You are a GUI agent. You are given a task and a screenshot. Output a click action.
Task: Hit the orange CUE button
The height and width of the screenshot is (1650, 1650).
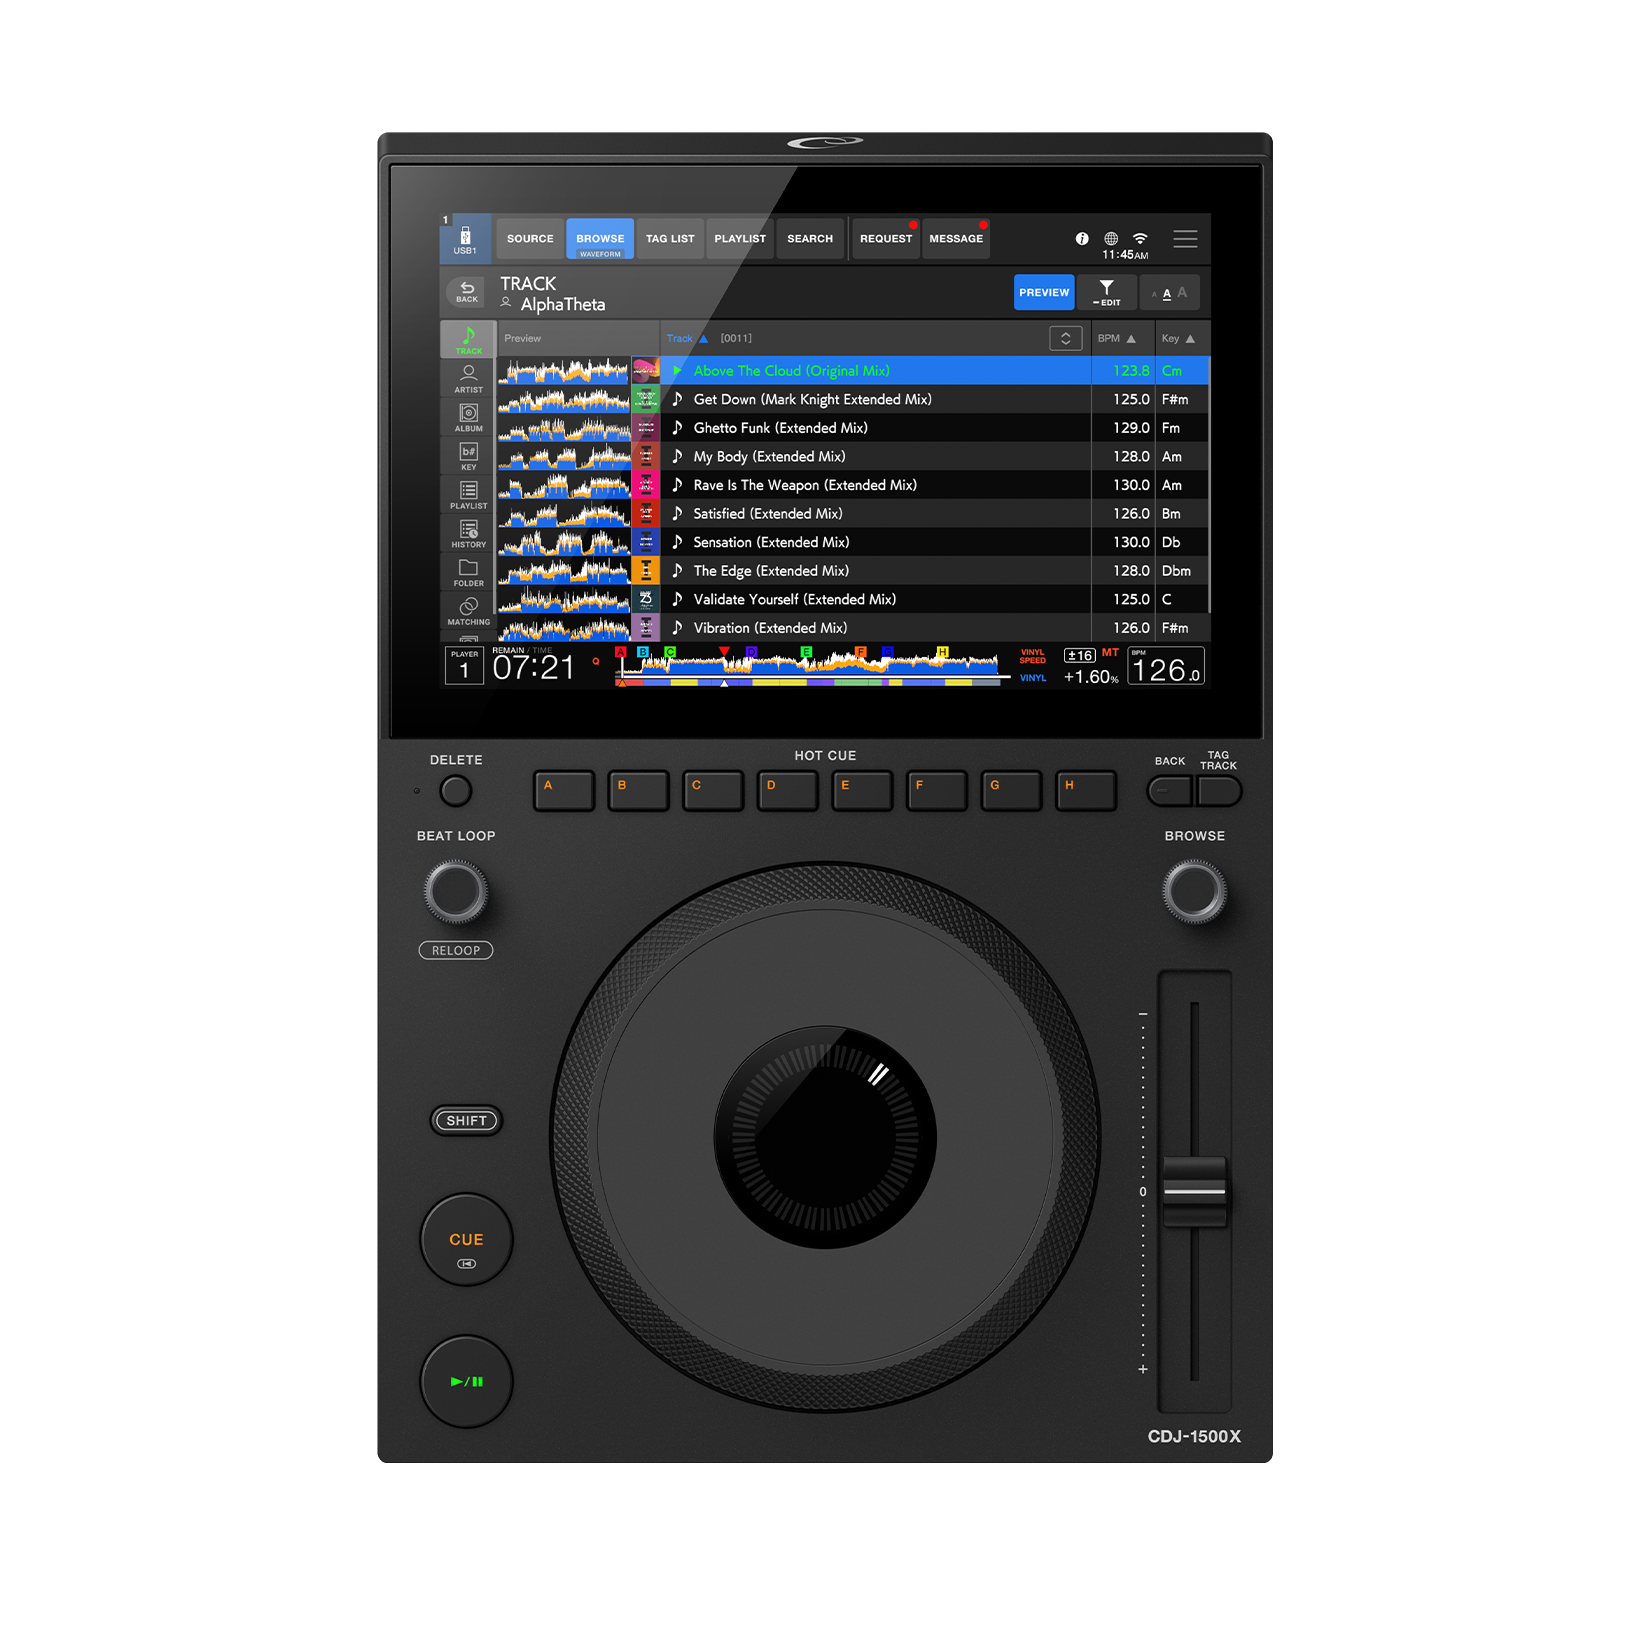click(466, 1240)
